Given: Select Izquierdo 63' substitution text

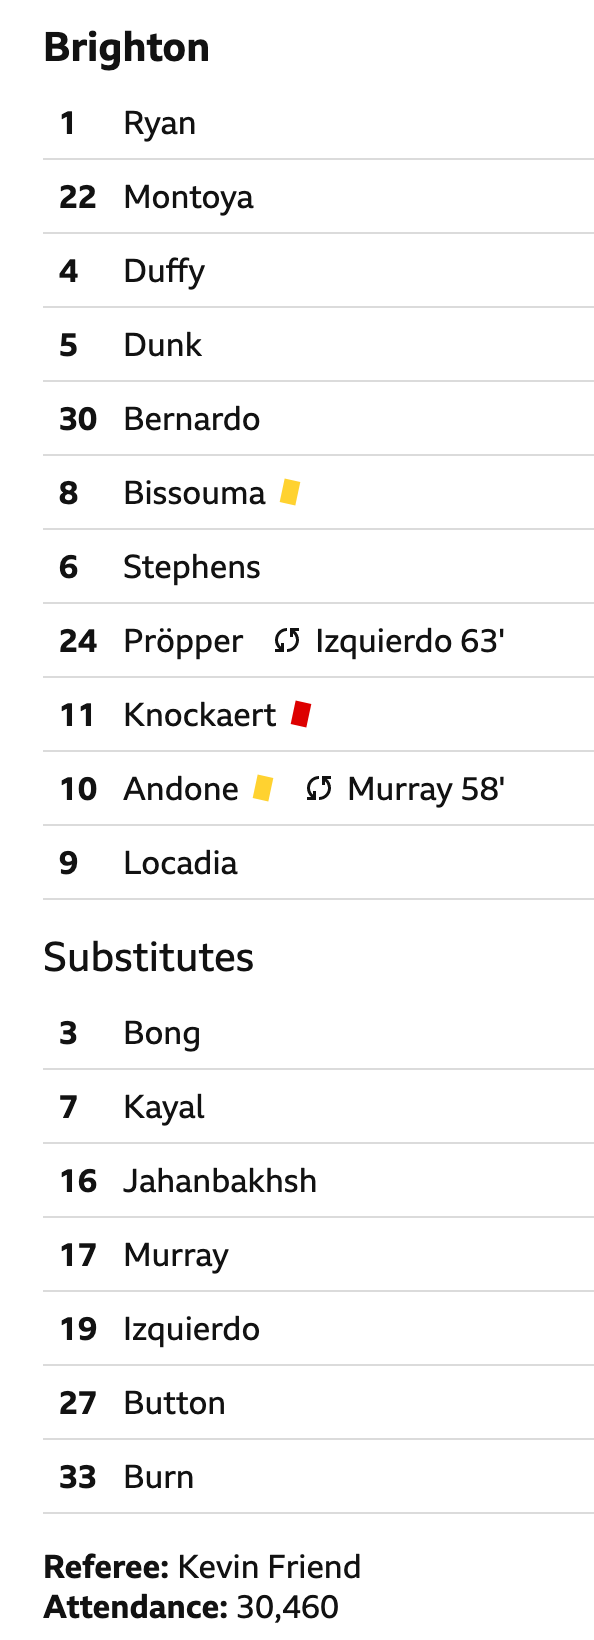Looking at the screenshot, I should 410,641.
